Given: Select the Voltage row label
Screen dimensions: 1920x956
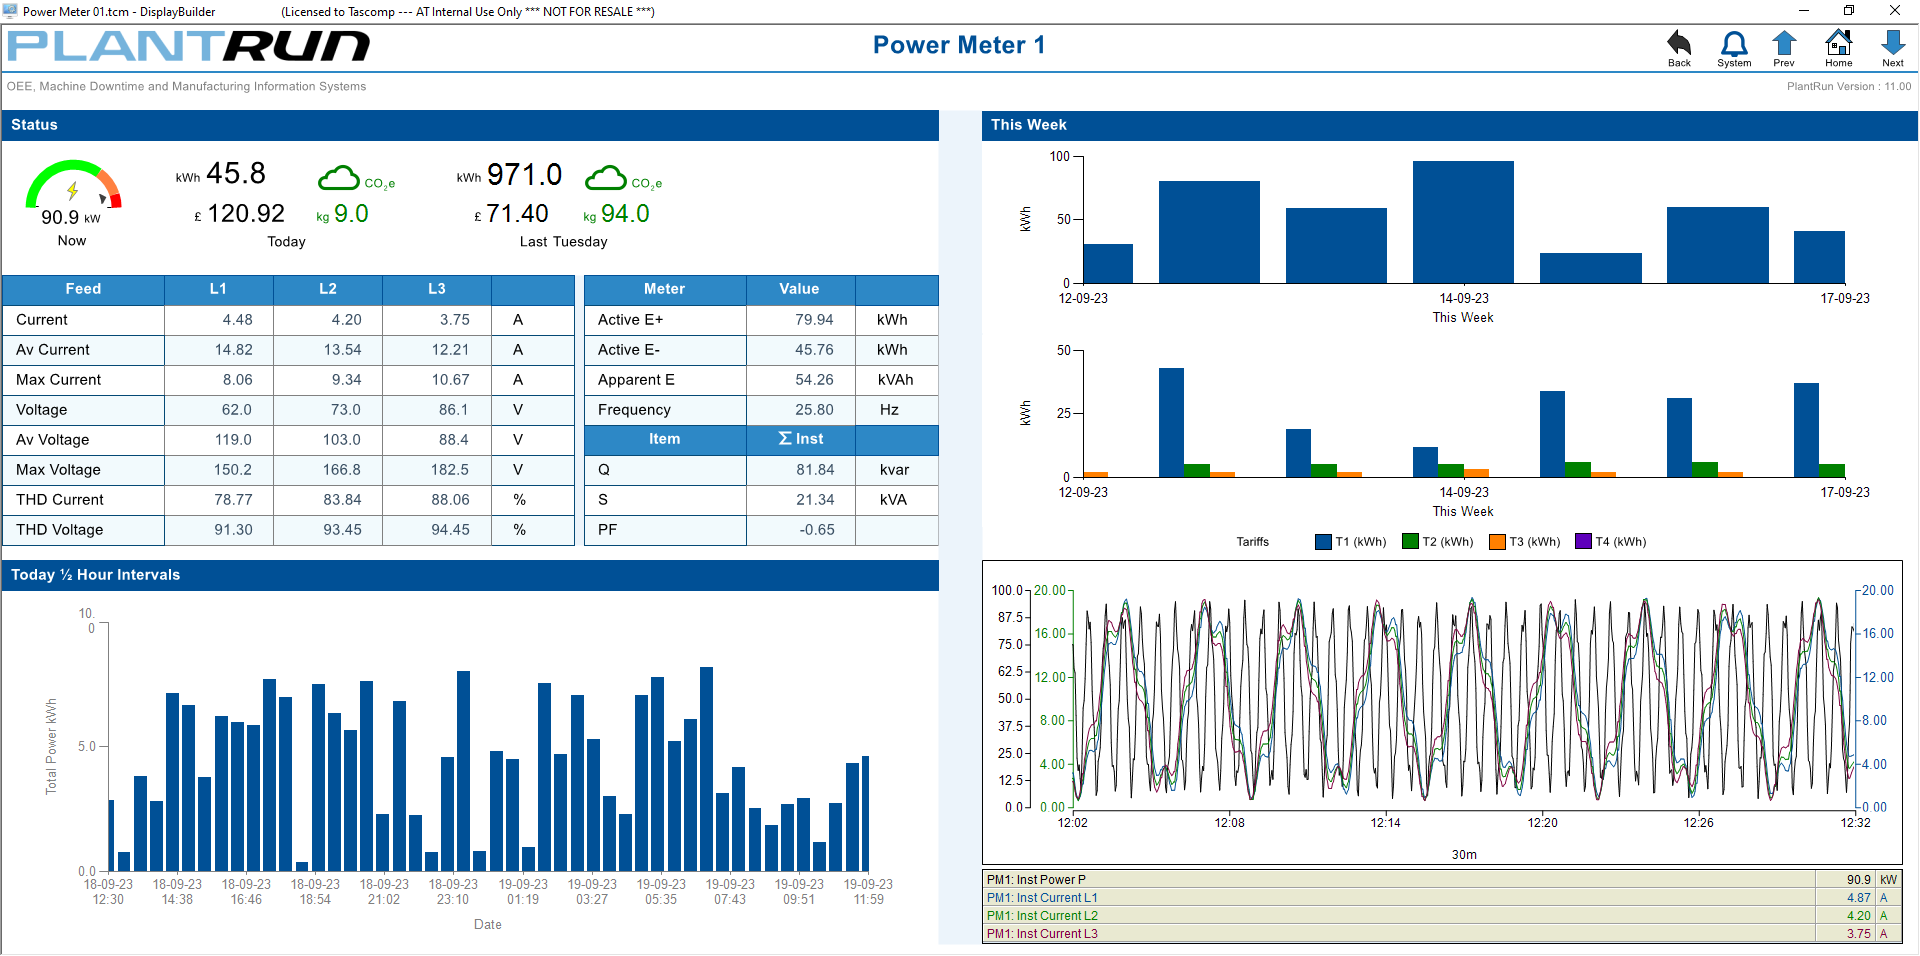Looking at the screenshot, I should point(42,410).
